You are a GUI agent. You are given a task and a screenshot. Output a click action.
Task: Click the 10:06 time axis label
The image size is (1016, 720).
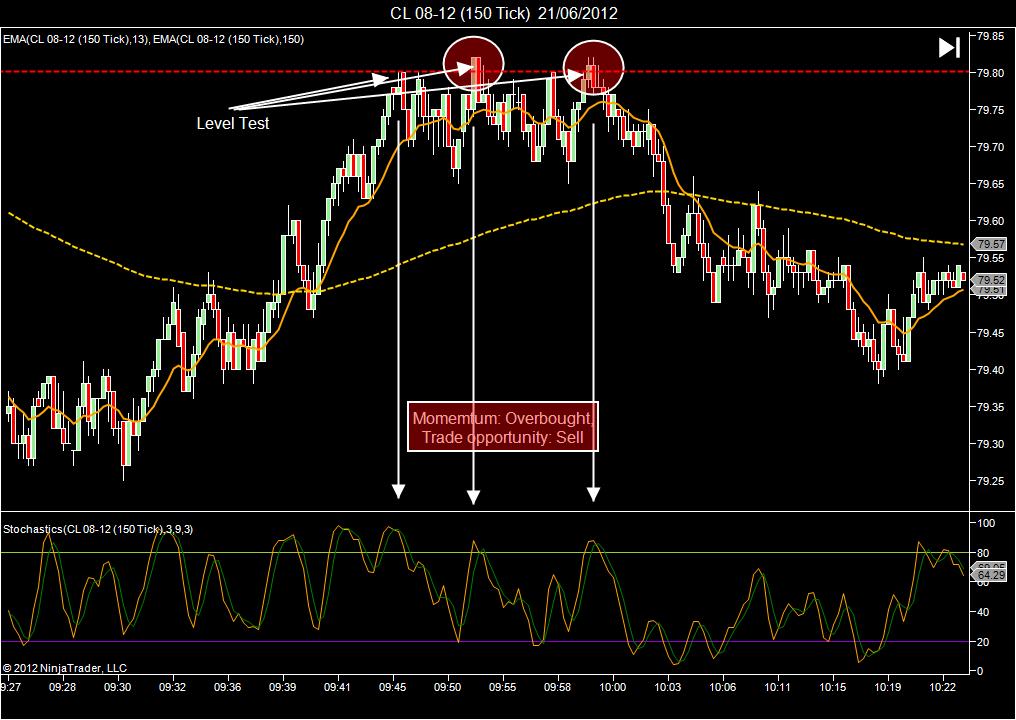722,687
